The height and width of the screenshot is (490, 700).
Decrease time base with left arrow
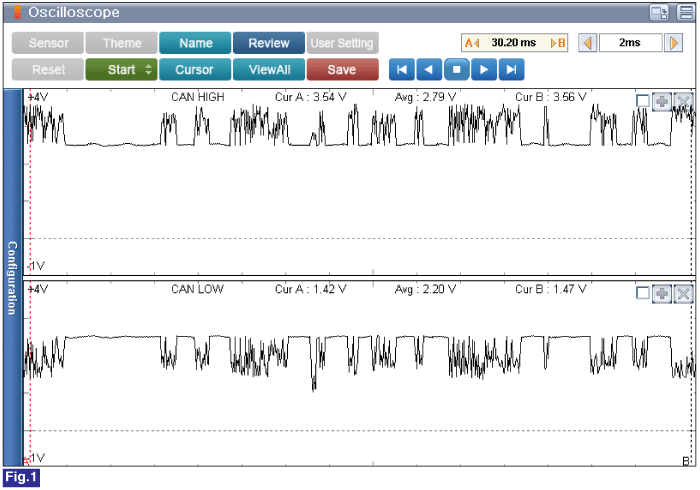pos(588,43)
